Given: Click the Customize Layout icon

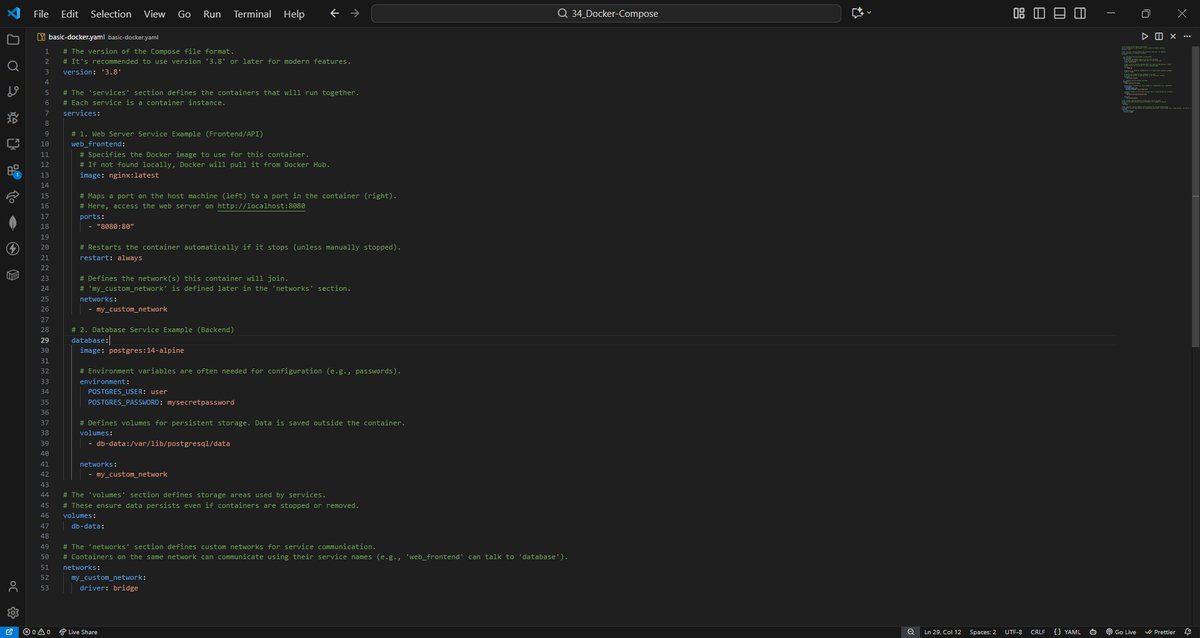Looking at the screenshot, I should click(1018, 13).
